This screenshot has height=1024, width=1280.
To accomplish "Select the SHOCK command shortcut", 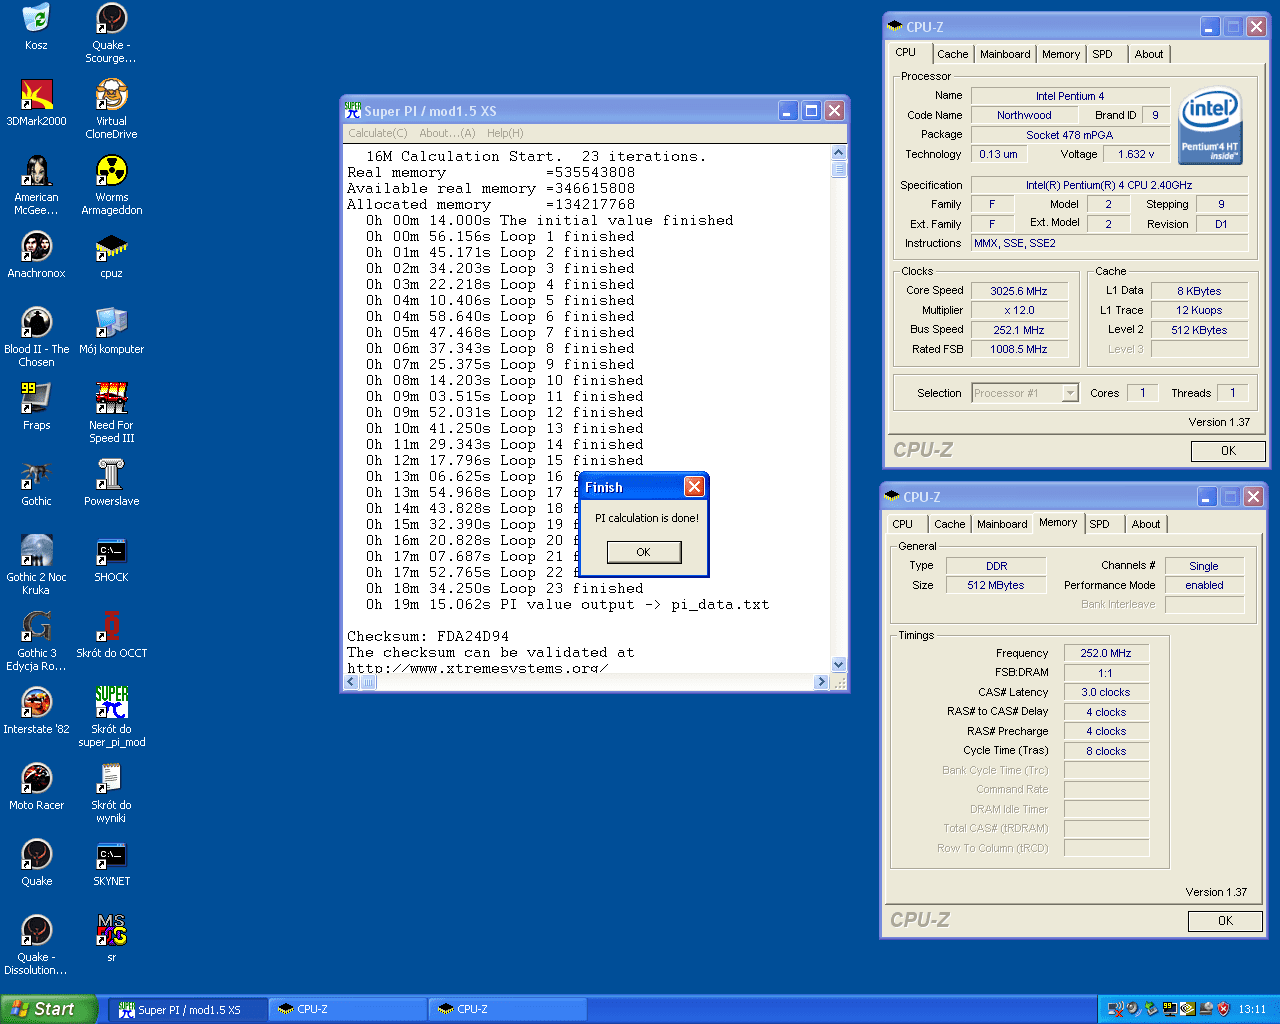I will coord(111,559).
